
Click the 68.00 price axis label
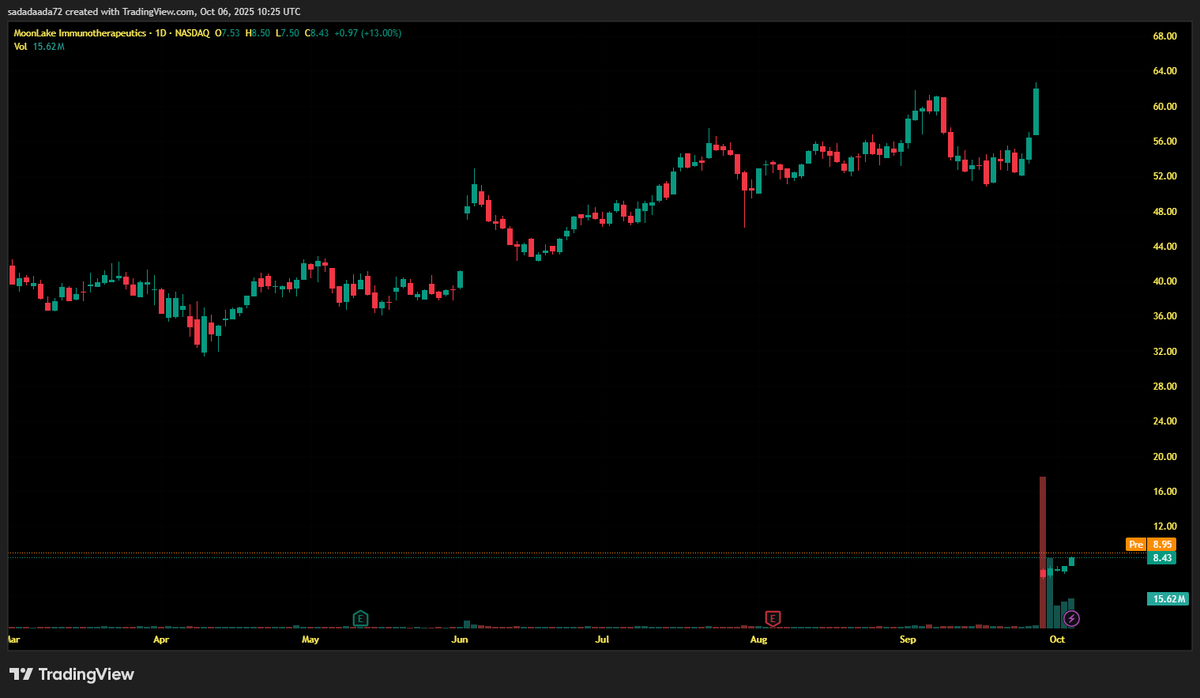1164,36
